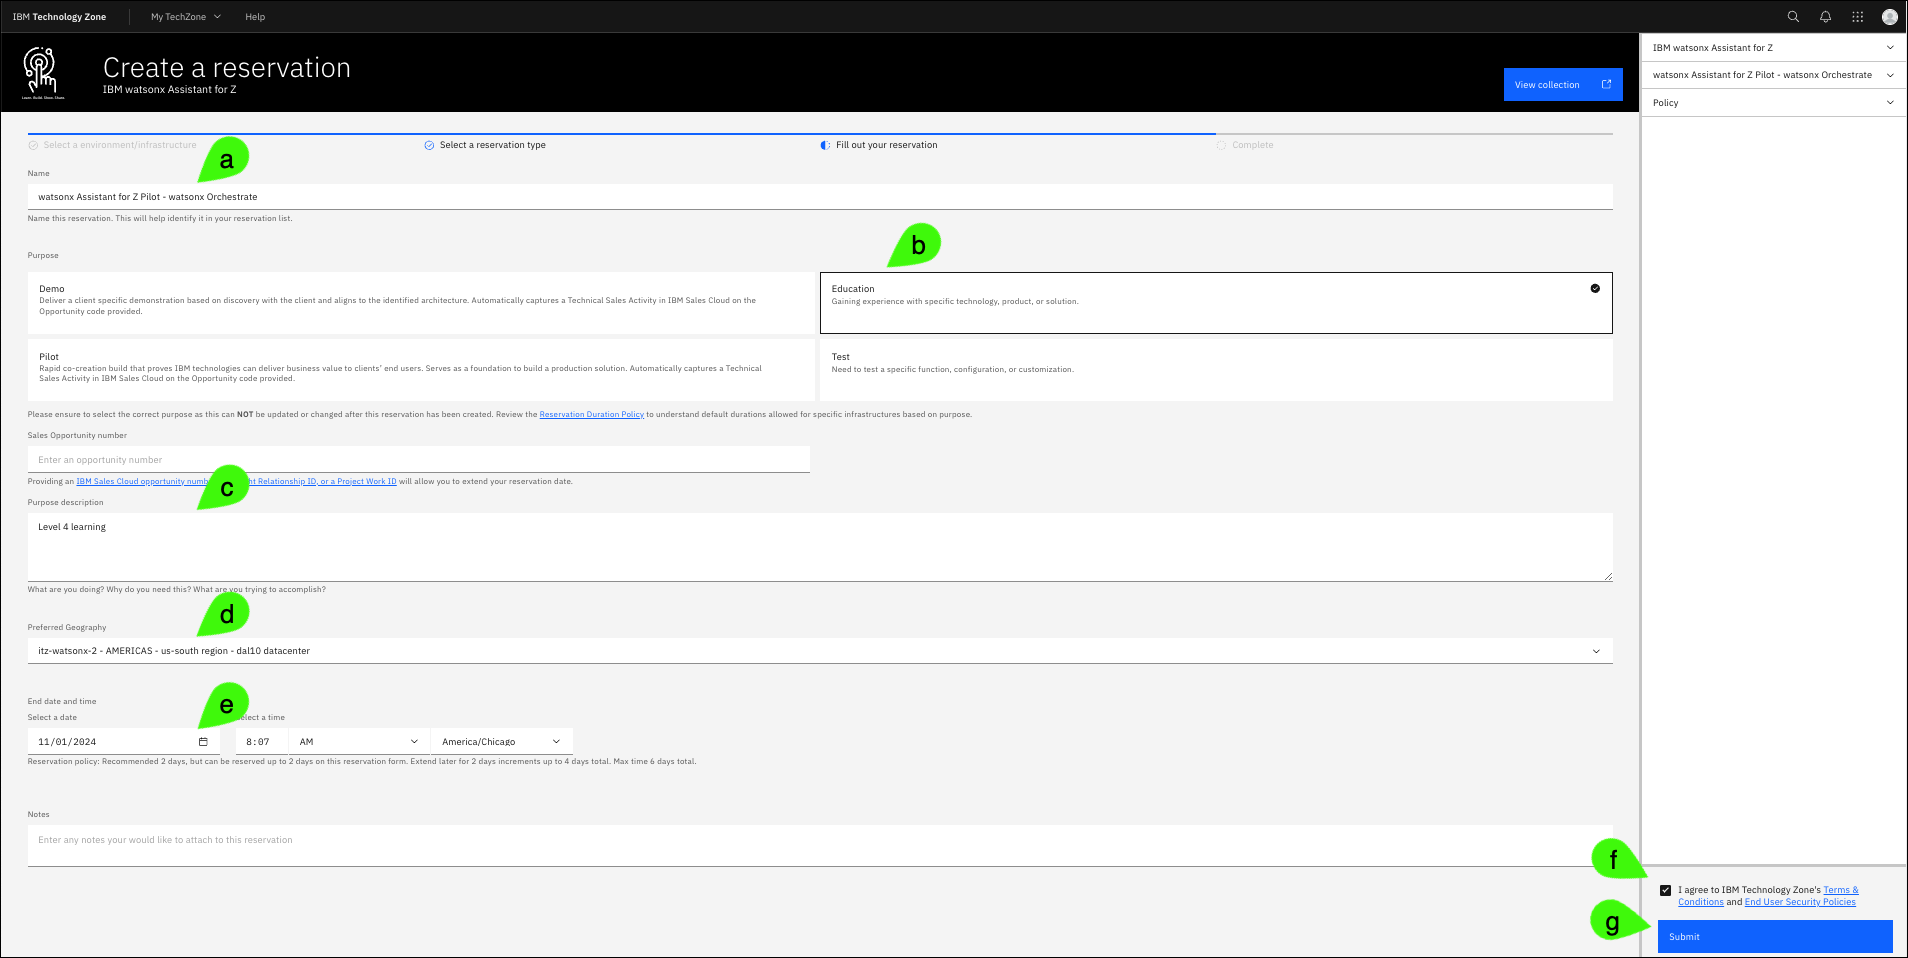This screenshot has height=958, width=1908.
Task: Choose the Test purpose tile
Action: tap(1215, 369)
